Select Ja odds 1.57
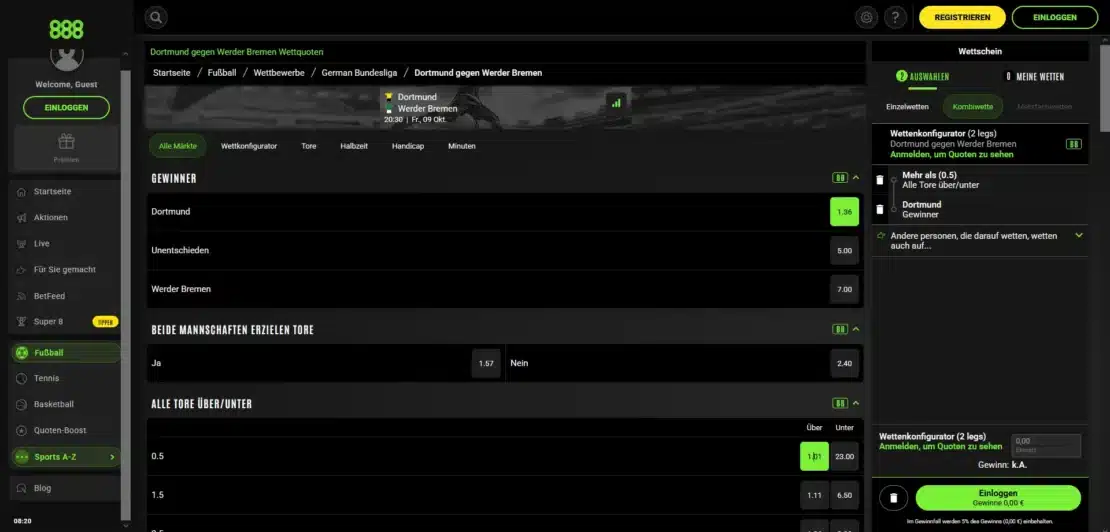The height and width of the screenshot is (532, 1110). tap(486, 363)
